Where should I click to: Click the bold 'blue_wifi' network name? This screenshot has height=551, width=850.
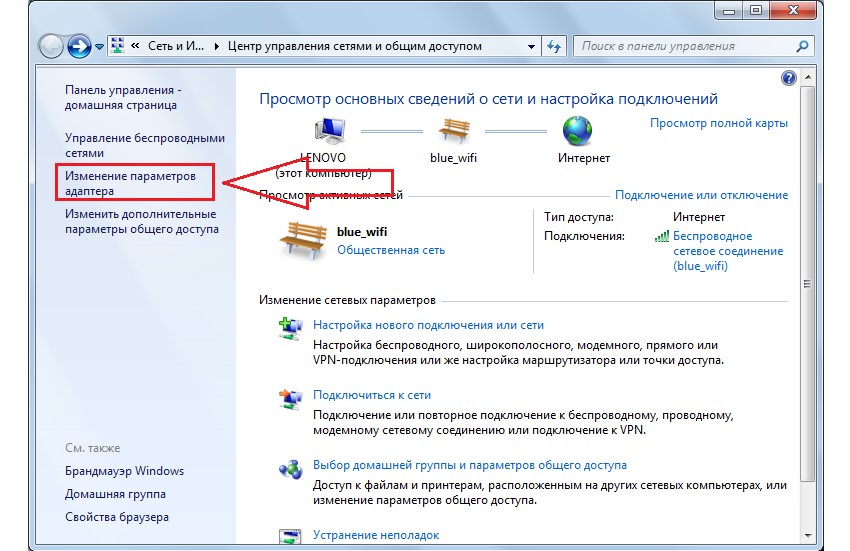[362, 232]
